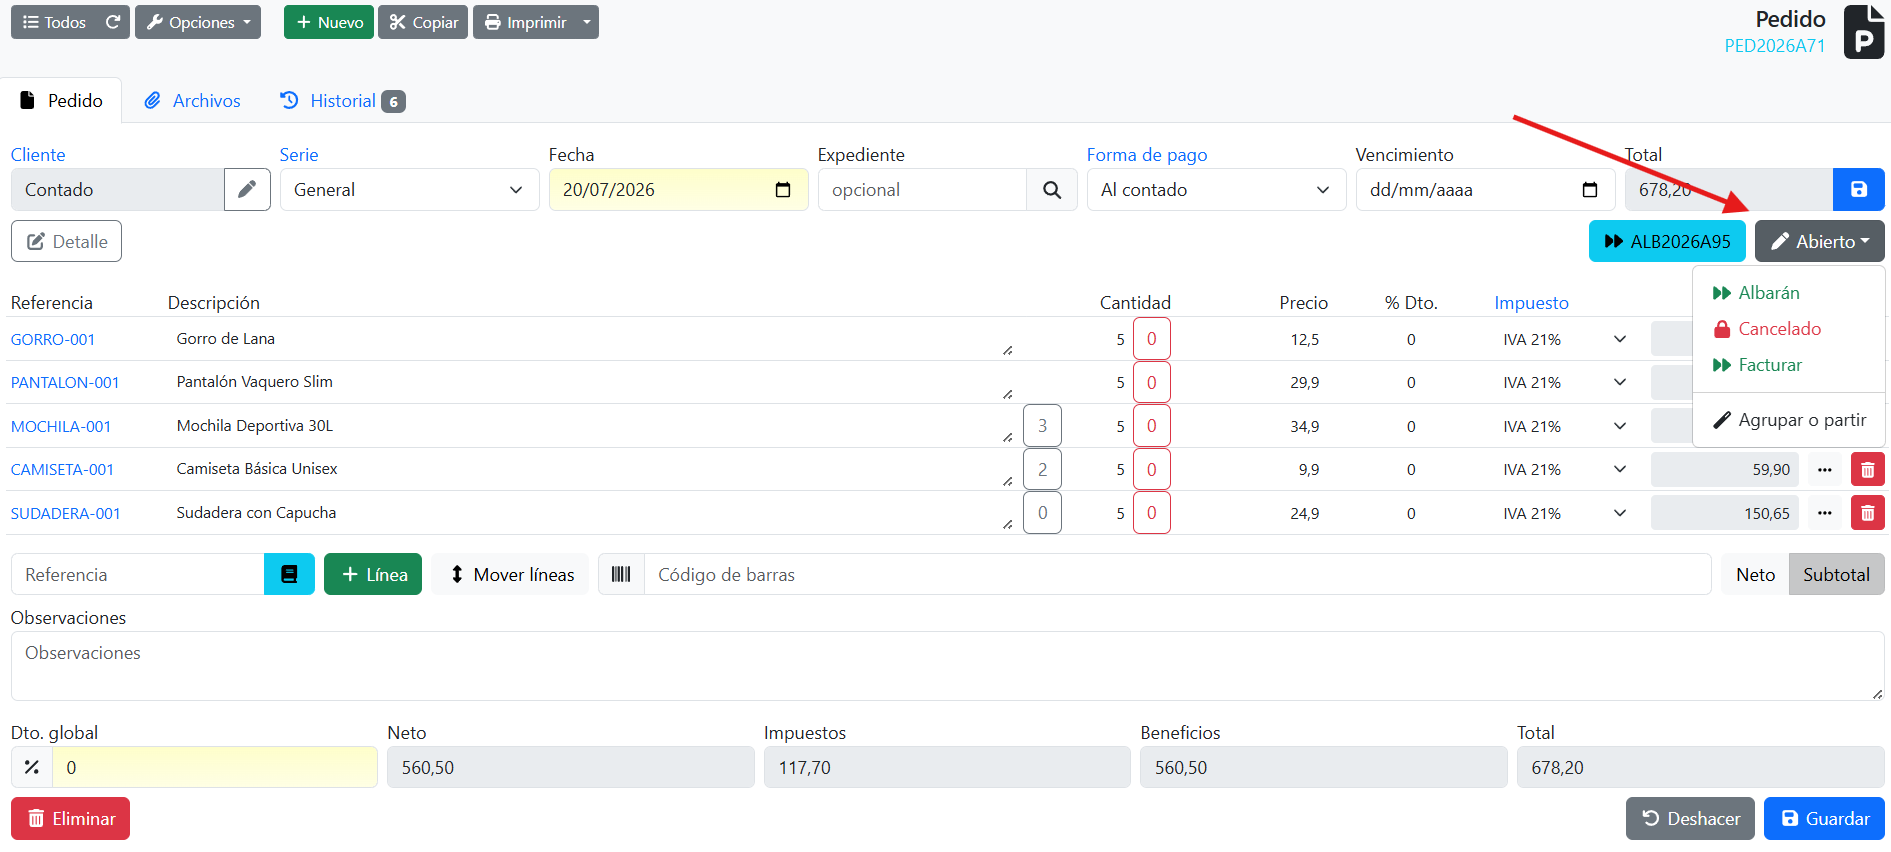Open product link SUDADERA-001
The width and height of the screenshot is (1891, 852).
pos(66,514)
